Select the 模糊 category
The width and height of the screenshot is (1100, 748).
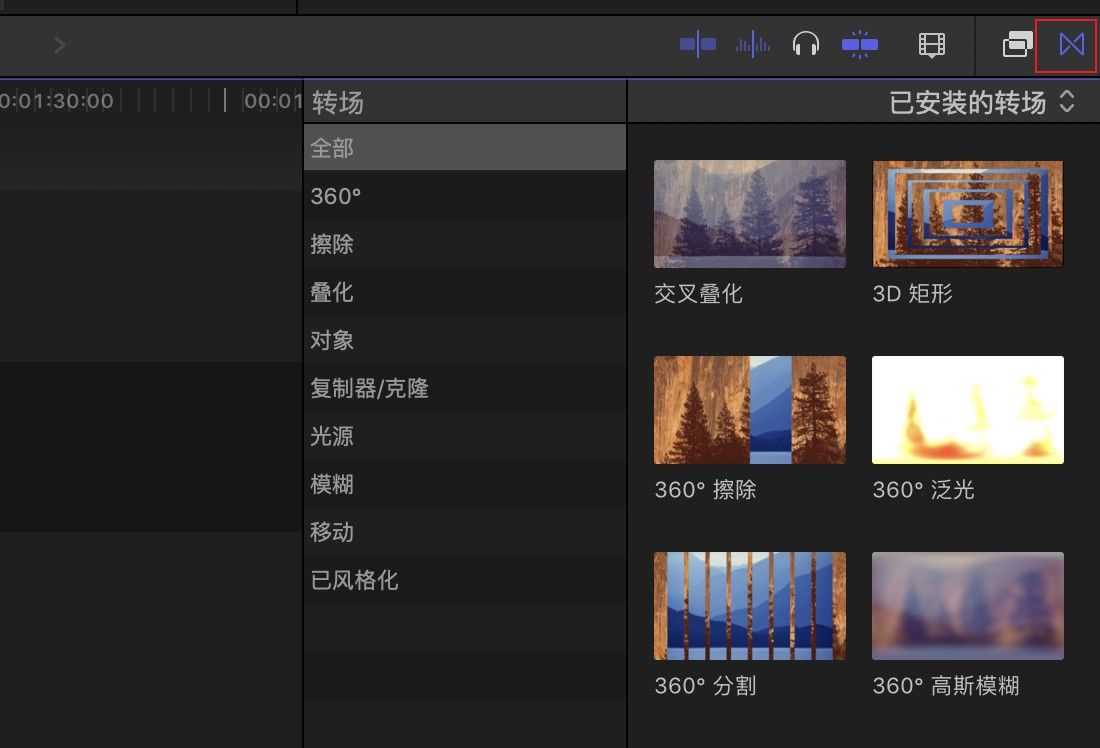(464, 484)
